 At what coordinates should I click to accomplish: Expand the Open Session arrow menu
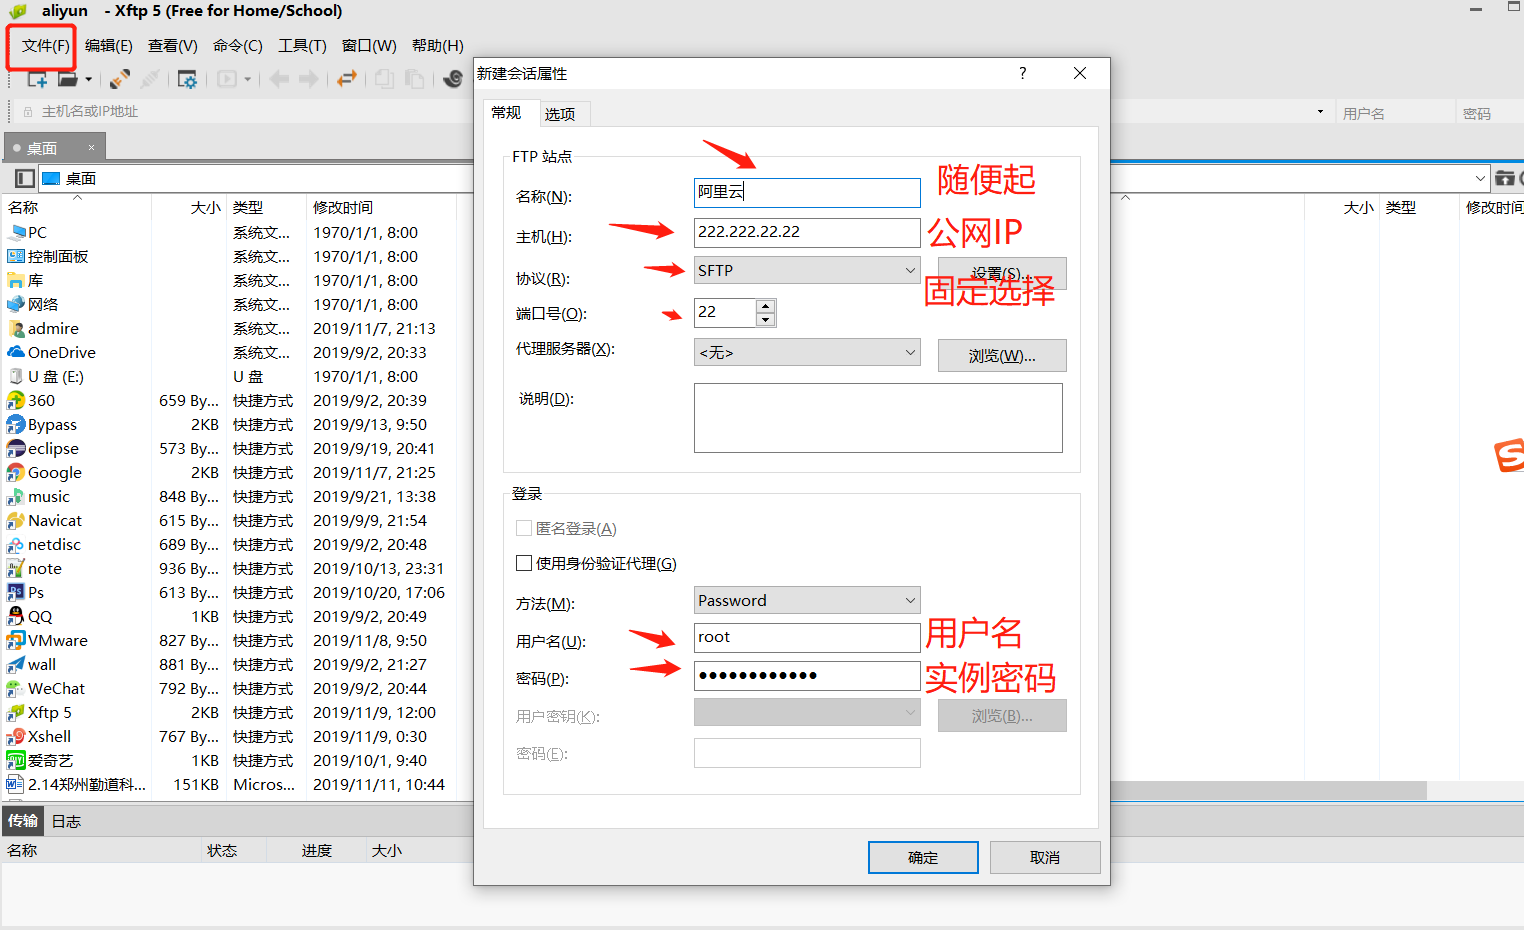[x=89, y=79]
